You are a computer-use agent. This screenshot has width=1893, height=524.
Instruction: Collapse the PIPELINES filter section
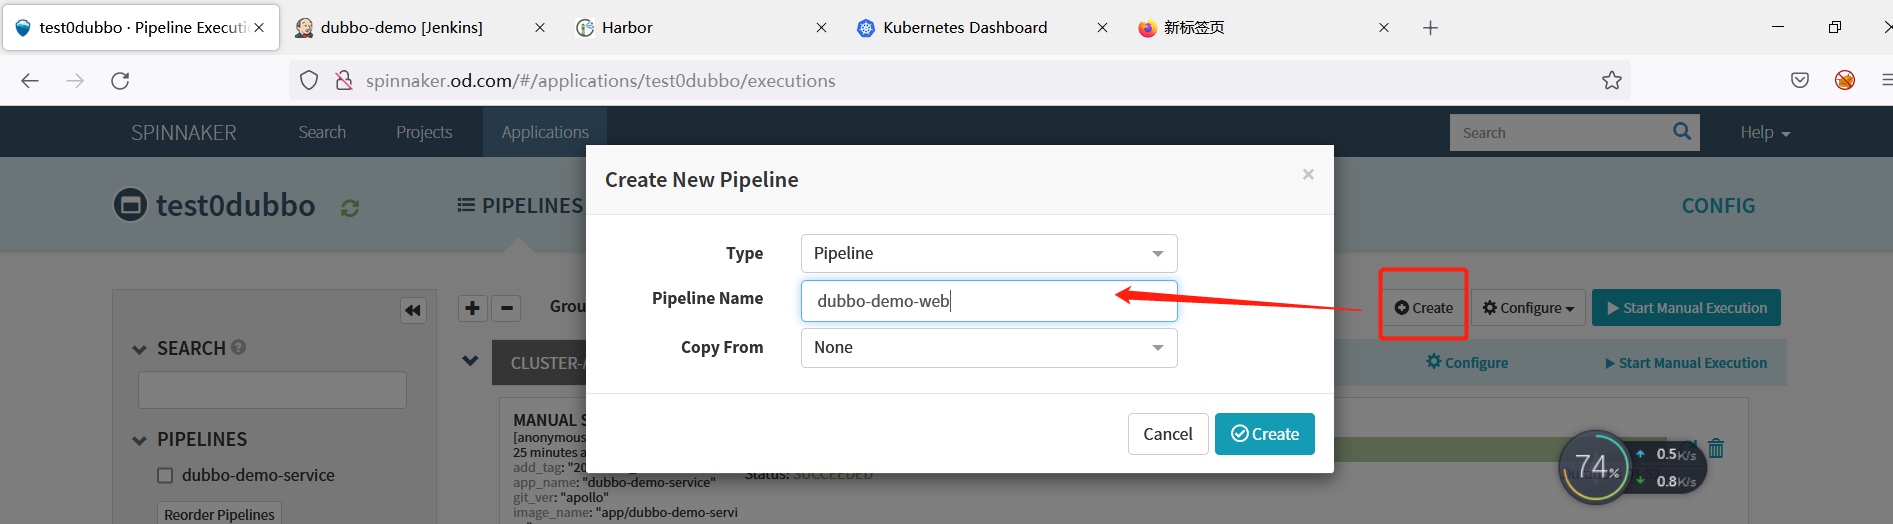click(140, 440)
